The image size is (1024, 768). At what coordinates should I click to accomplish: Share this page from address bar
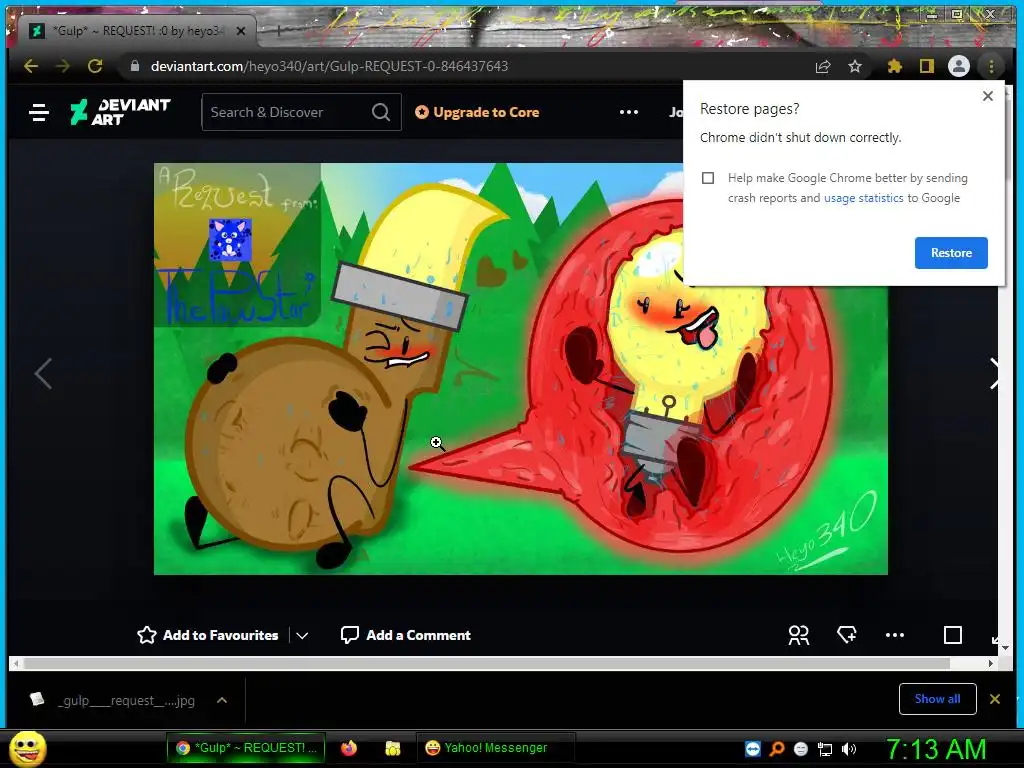coord(823,66)
